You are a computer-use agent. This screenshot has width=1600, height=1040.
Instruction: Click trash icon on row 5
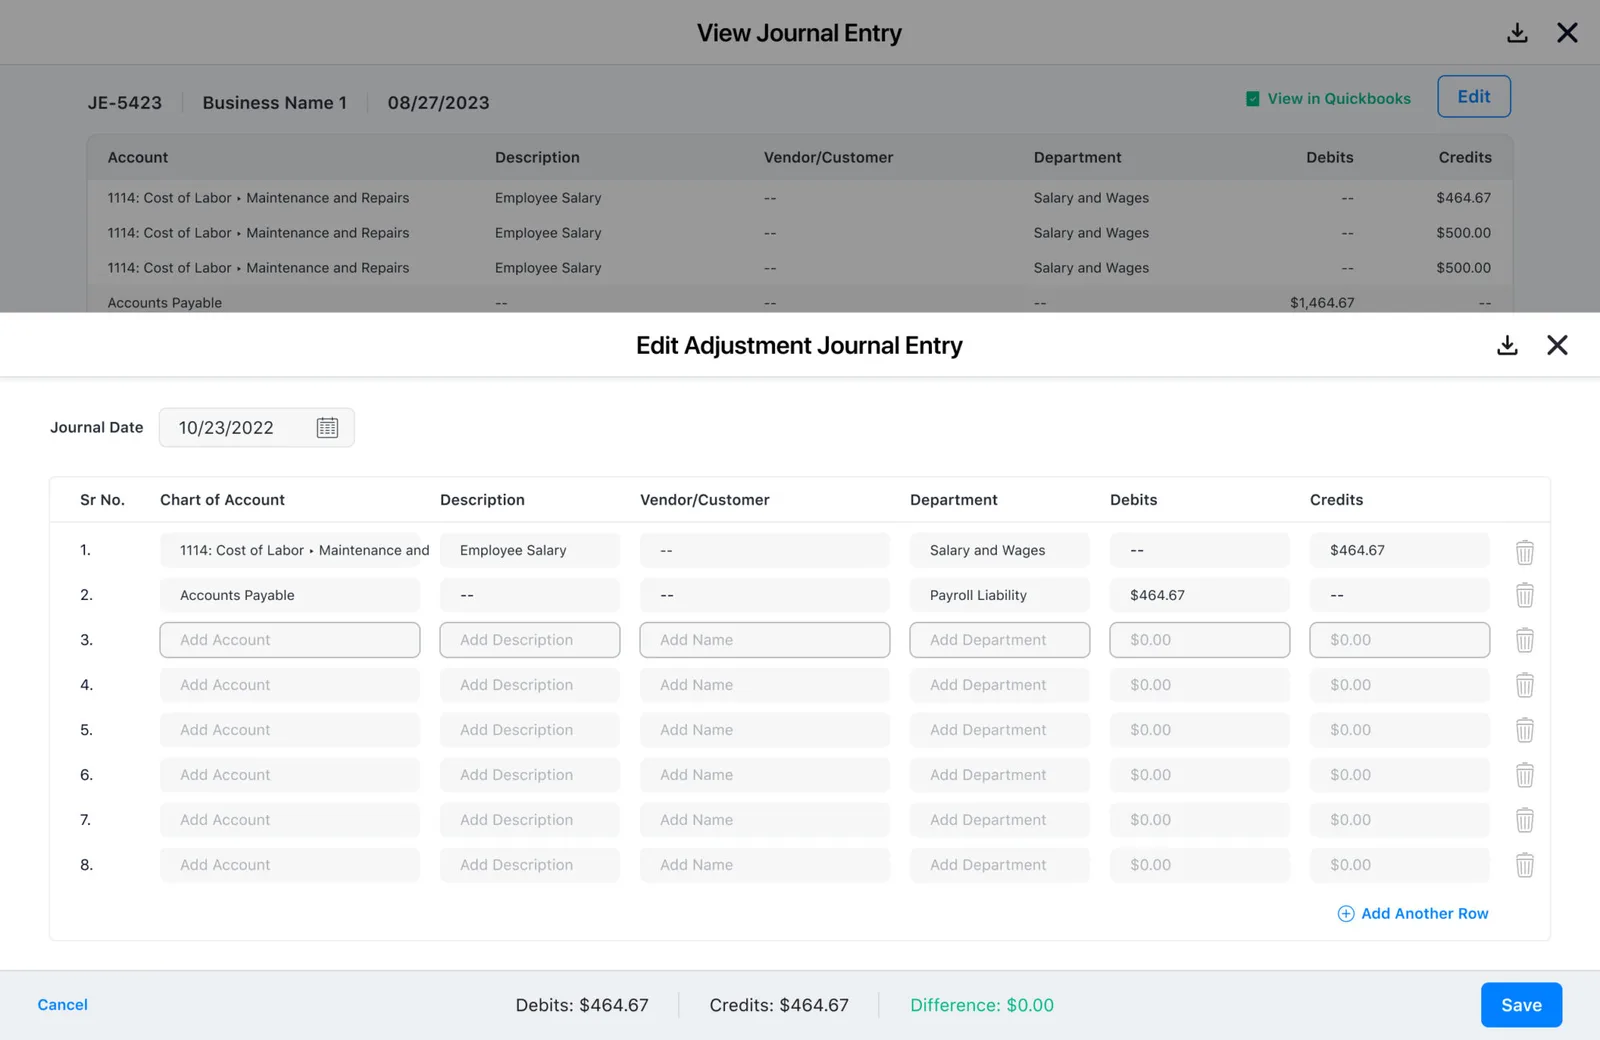[x=1524, y=731]
